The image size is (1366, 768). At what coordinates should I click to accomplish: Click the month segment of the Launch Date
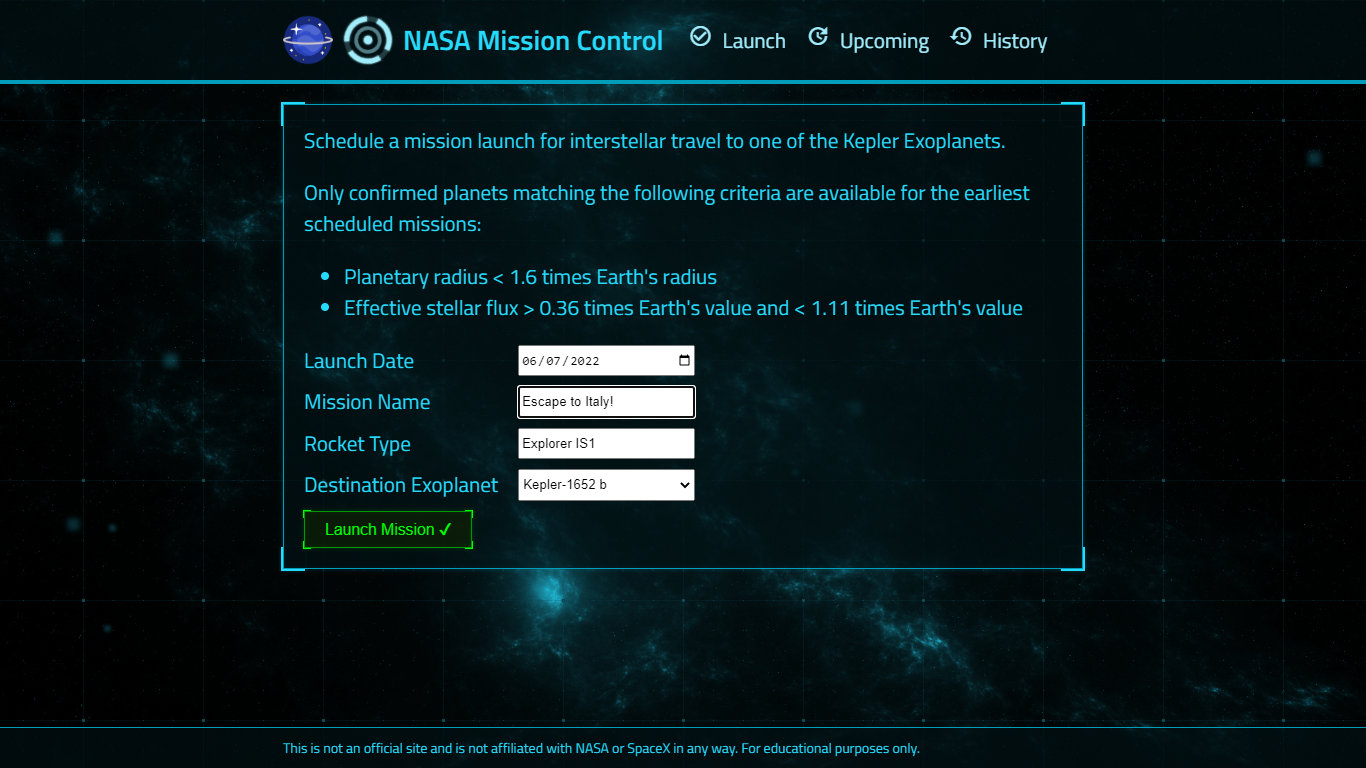[x=528, y=361]
